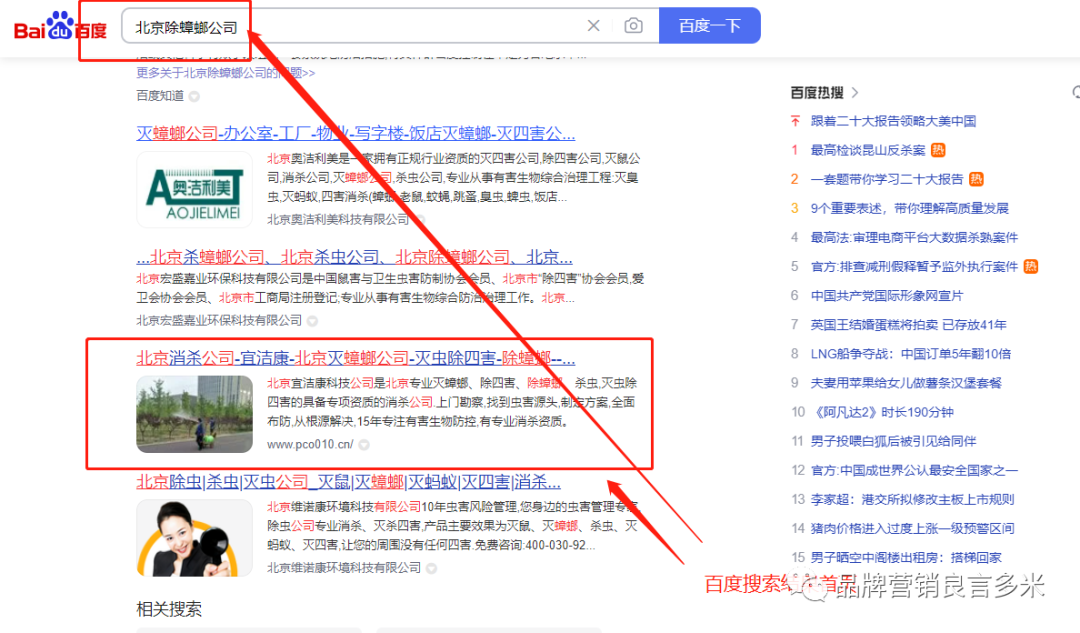Open 跟着二十大报告领略大美中国
This screenshot has height=633, width=1080.
click(x=893, y=121)
